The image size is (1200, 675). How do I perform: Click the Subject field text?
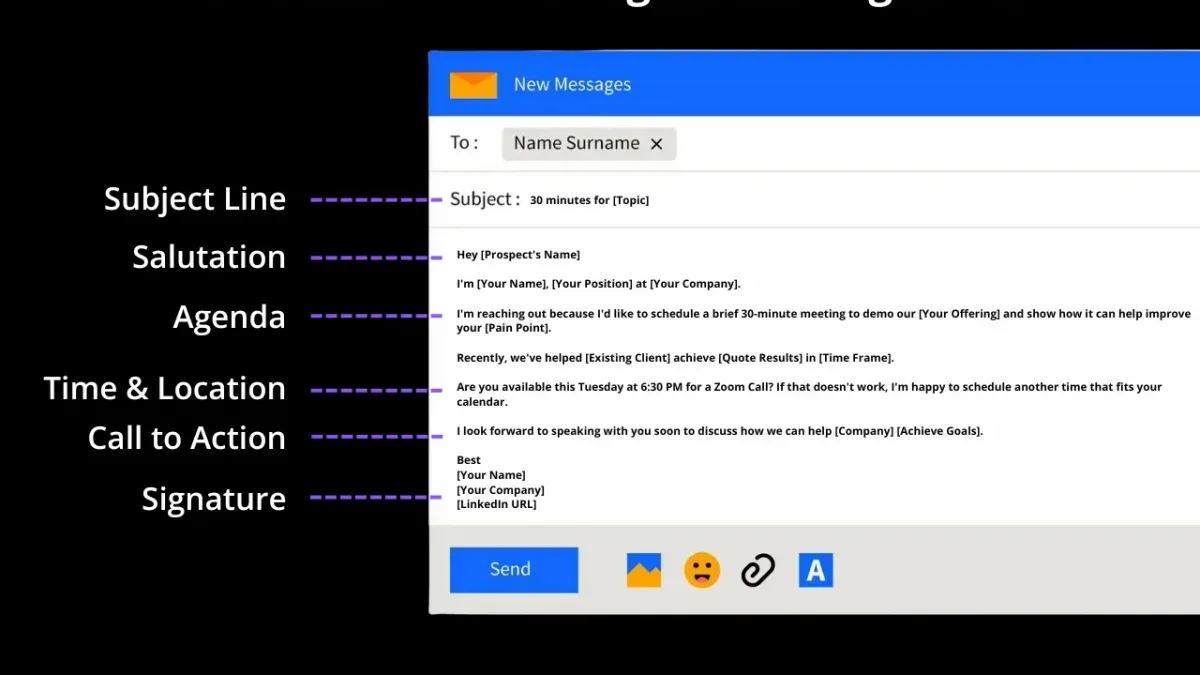[x=589, y=200]
